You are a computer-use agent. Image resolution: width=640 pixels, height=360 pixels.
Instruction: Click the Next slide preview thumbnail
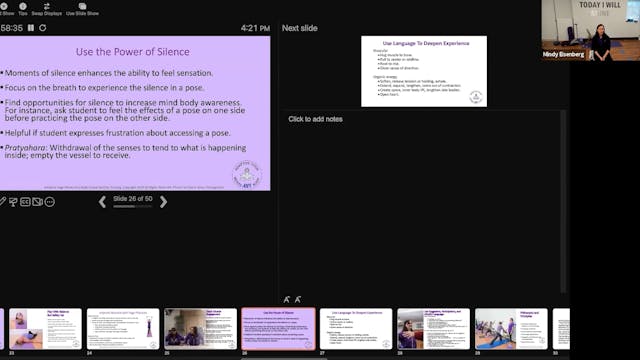click(x=424, y=71)
